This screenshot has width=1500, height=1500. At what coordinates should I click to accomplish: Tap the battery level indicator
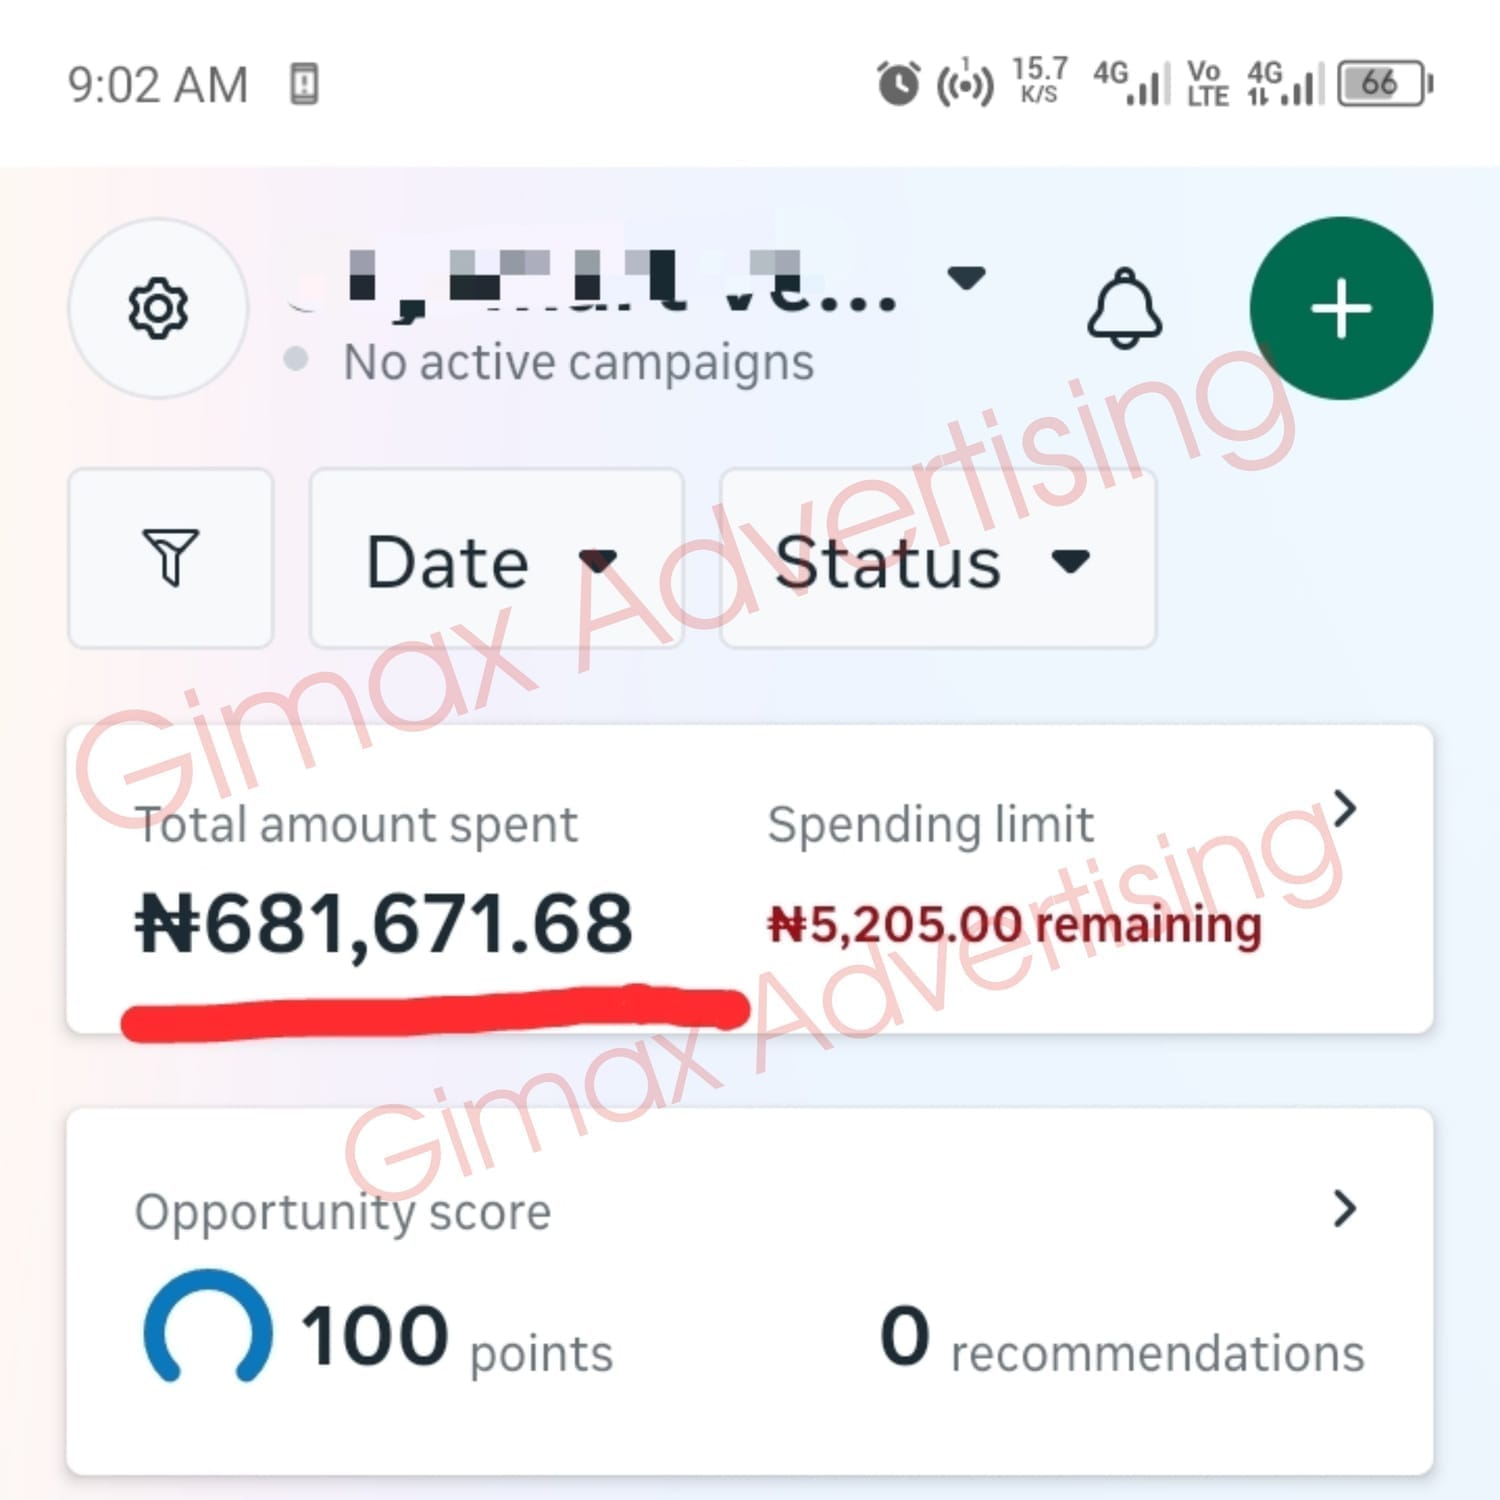pyautogui.click(x=1384, y=84)
